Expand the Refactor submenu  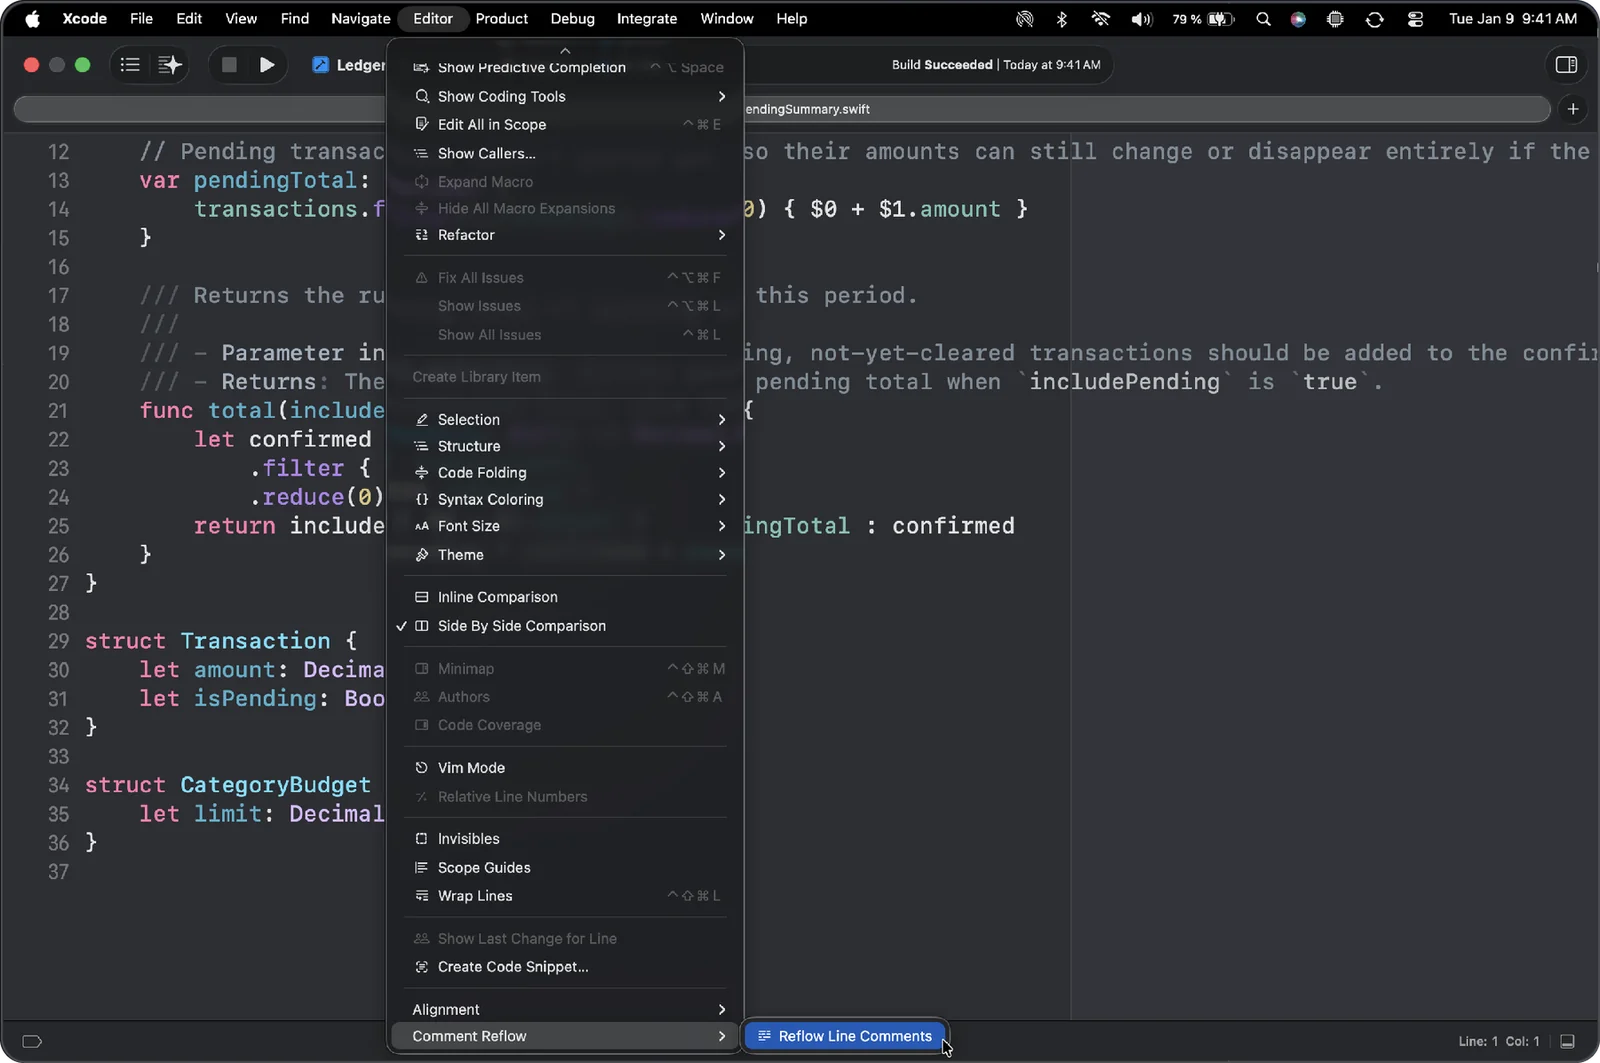[565, 235]
